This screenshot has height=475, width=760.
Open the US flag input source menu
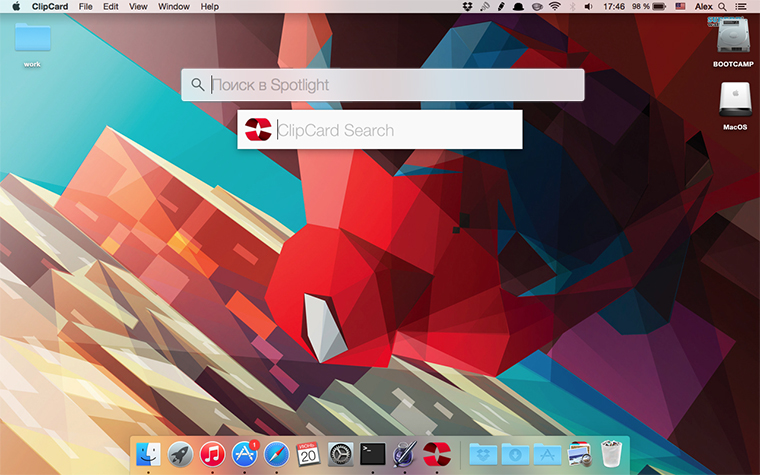click(x=681, y=6)
